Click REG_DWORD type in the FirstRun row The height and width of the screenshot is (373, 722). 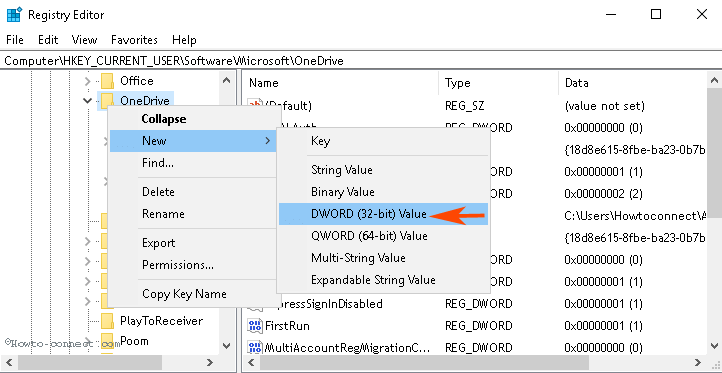(478, 326)
